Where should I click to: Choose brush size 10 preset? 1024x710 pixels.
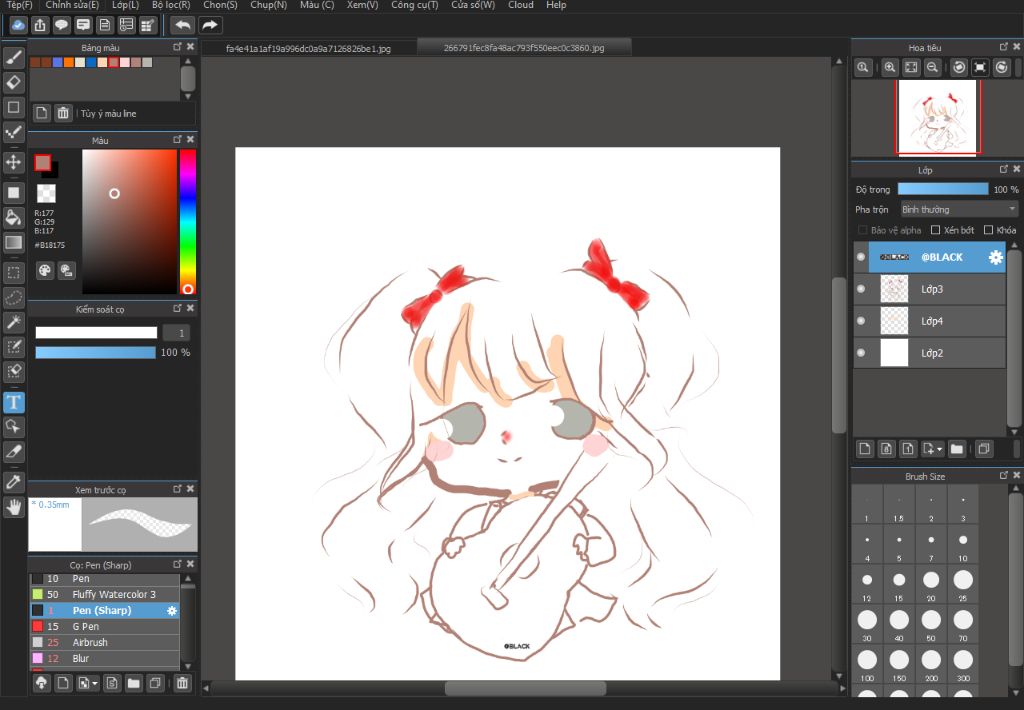[963, 545]
